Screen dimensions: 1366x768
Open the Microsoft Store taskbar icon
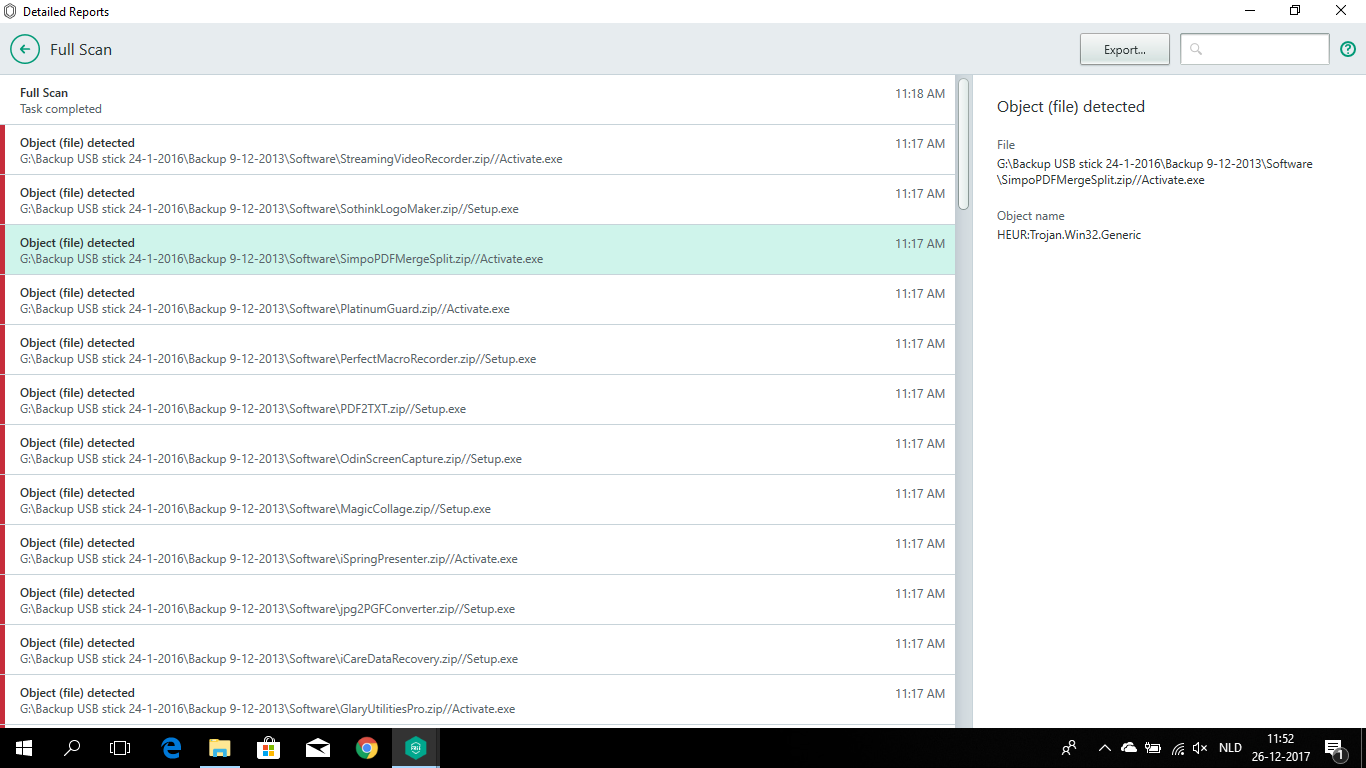pyautogui.click(x=268, y=747)
